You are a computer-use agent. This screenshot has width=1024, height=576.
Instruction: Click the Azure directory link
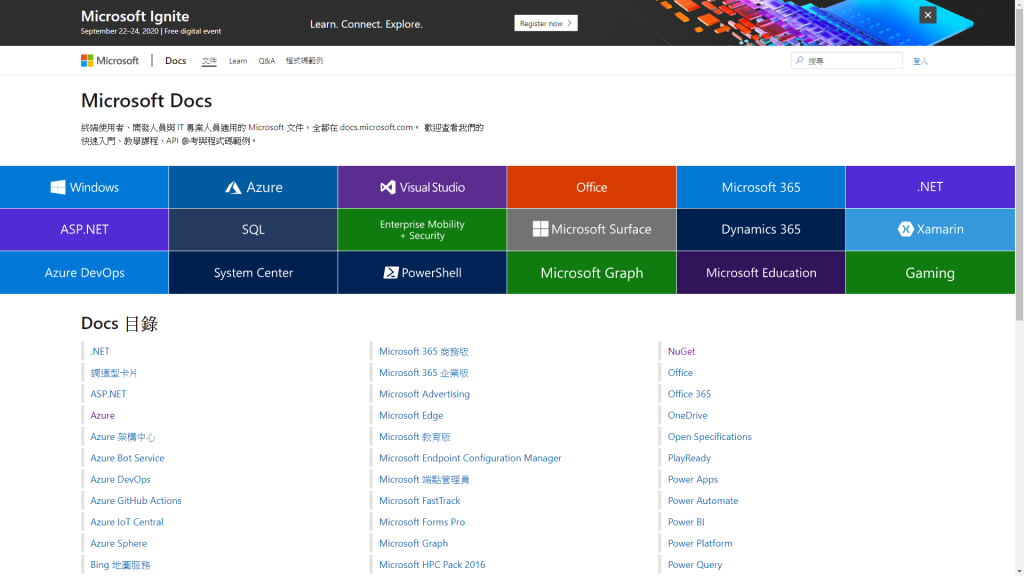[x=103, y=415]
